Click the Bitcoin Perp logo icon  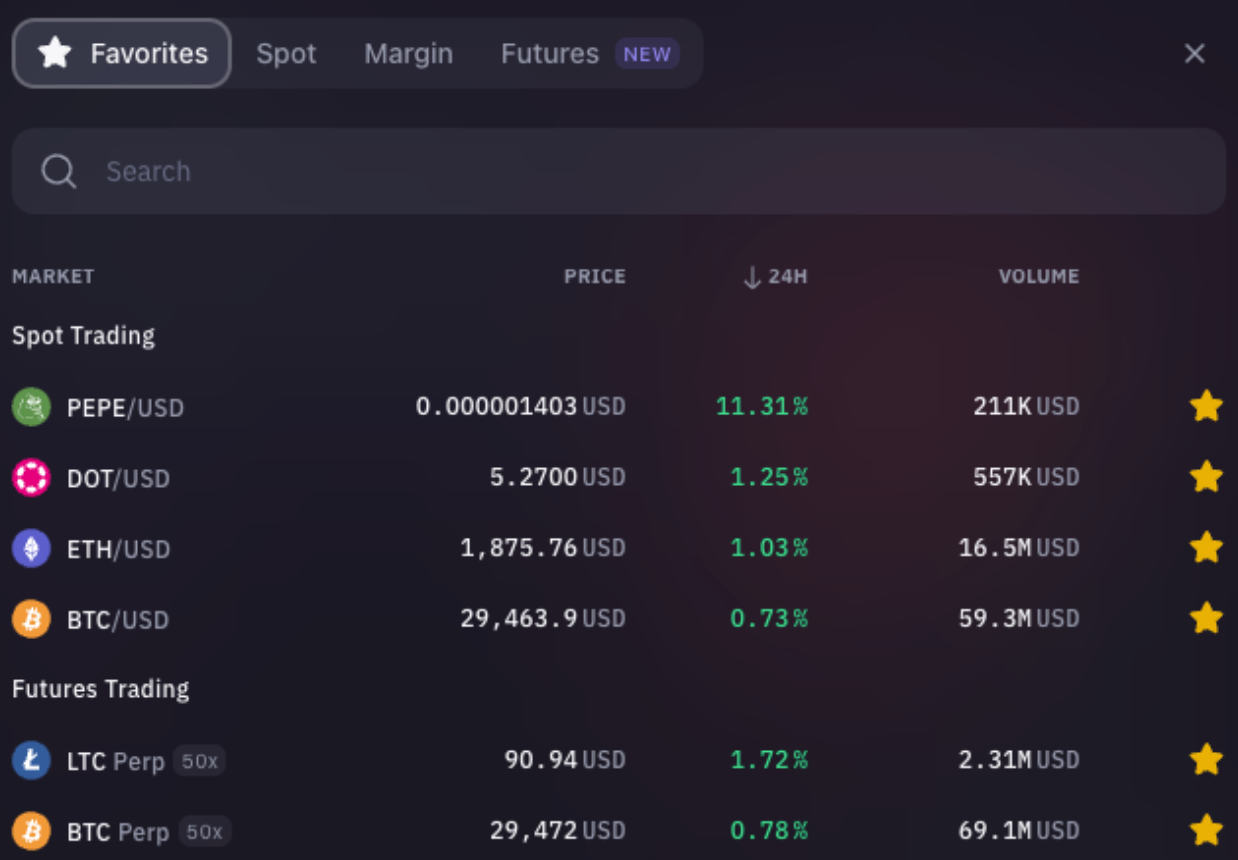pos(30,831)
